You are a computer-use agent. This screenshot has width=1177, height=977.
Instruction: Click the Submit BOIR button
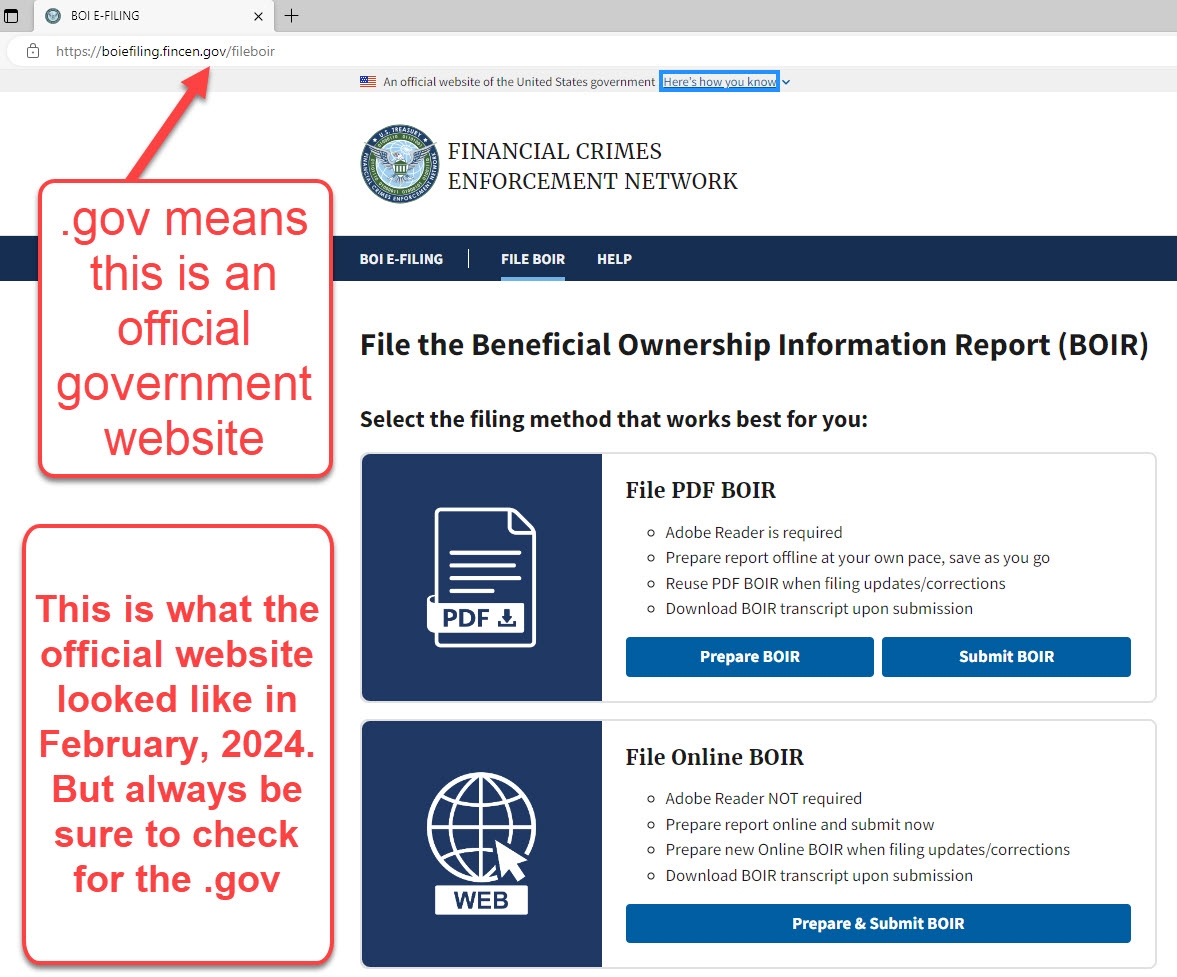point(1007,657)
